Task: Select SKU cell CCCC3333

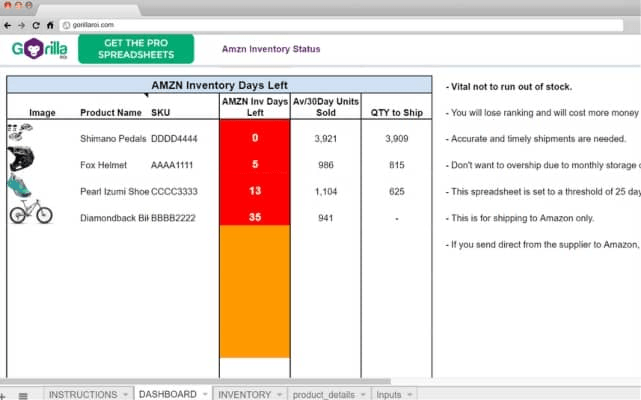Action: (174, 191)
